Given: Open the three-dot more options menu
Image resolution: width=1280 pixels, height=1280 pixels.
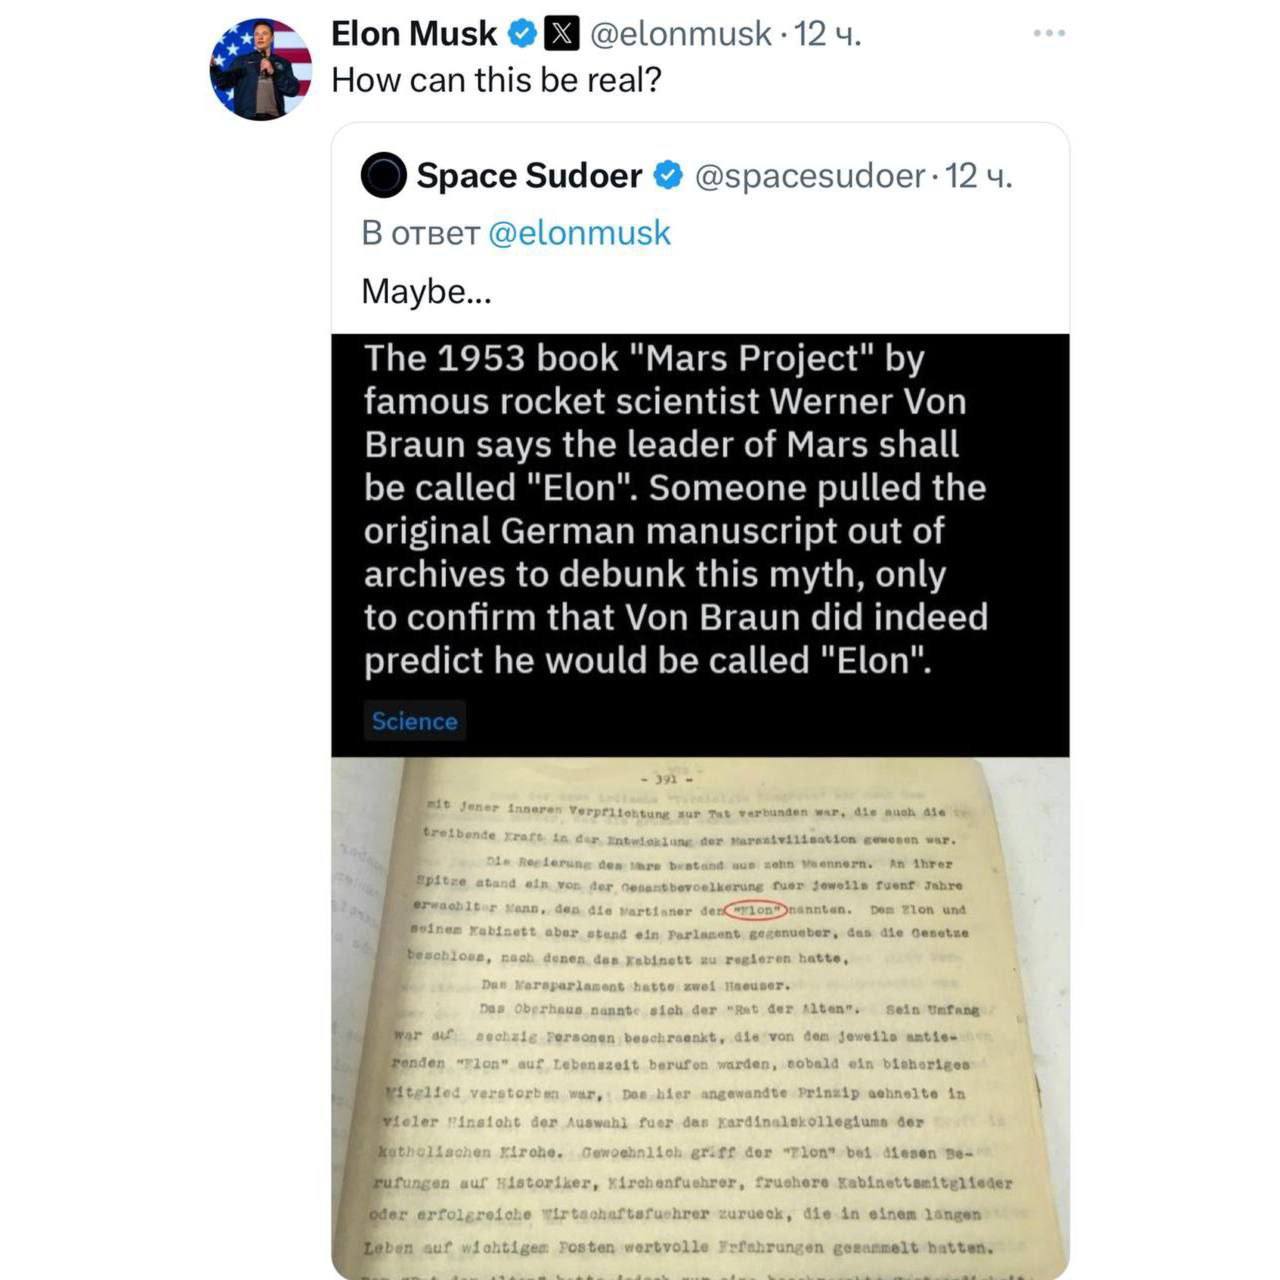Looking at the screenshot, I should coord(1049,34).
